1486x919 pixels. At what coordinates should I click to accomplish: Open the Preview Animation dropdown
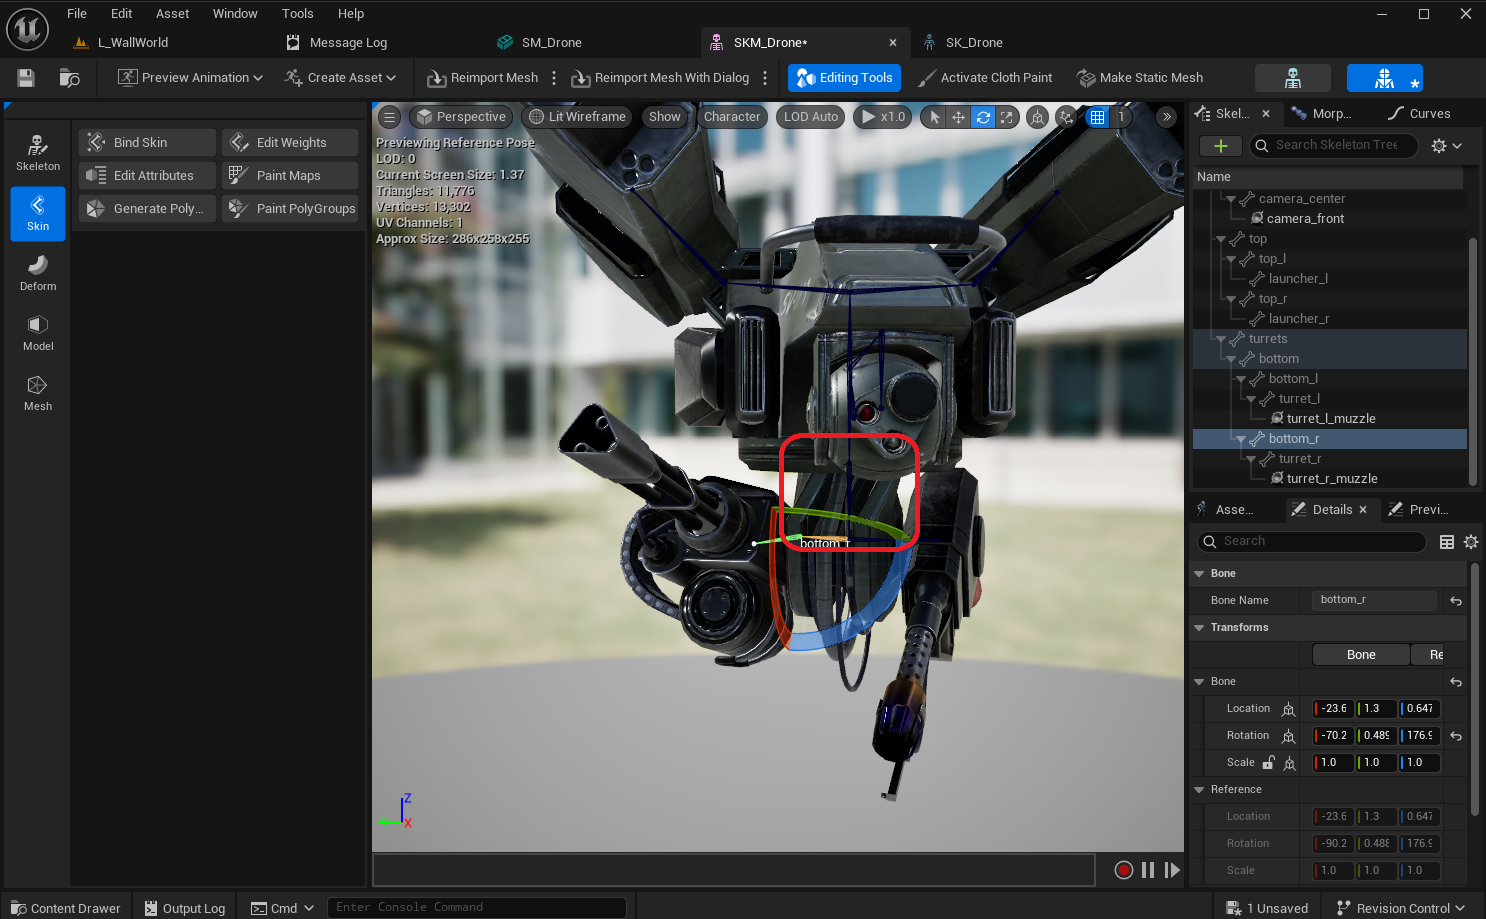tap(190, 78)
